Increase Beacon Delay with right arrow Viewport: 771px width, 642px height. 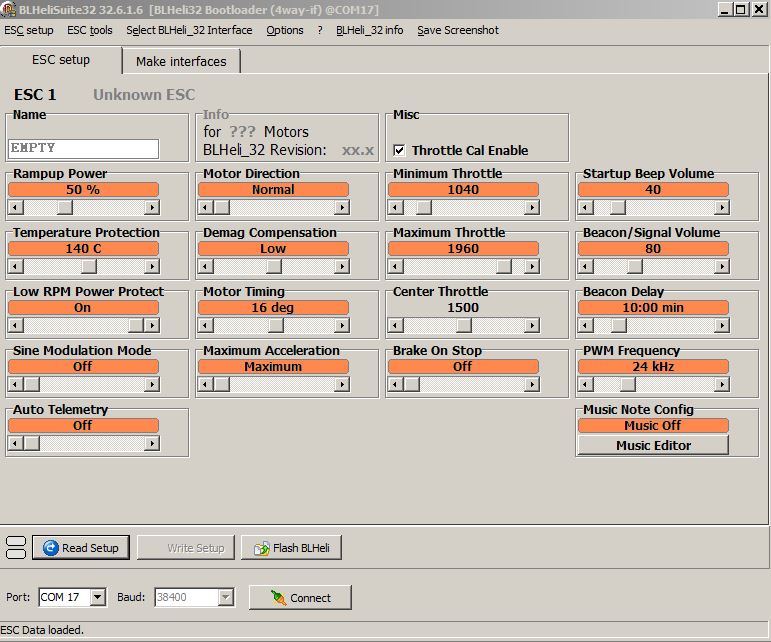coord(721,325)
